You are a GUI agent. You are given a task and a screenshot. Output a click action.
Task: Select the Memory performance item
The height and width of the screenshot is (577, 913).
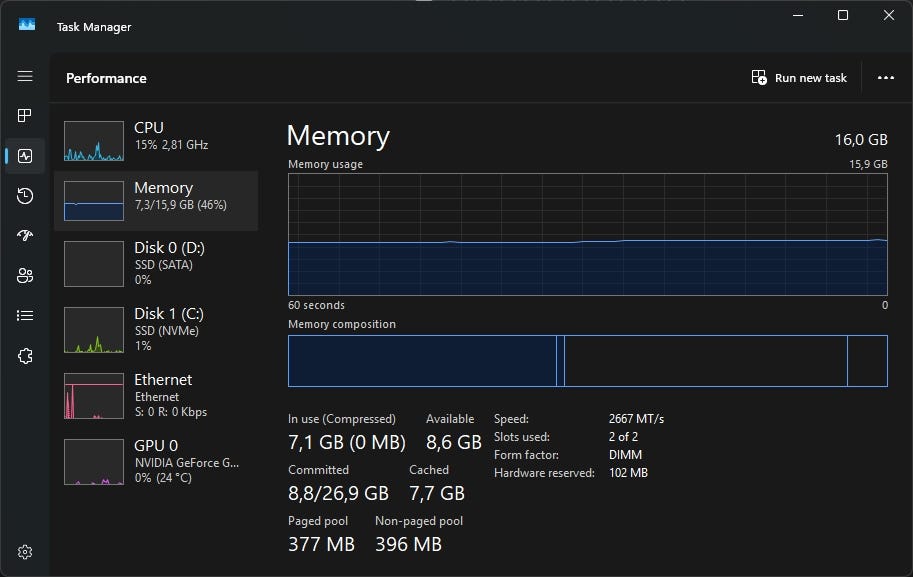coord(156,200)
